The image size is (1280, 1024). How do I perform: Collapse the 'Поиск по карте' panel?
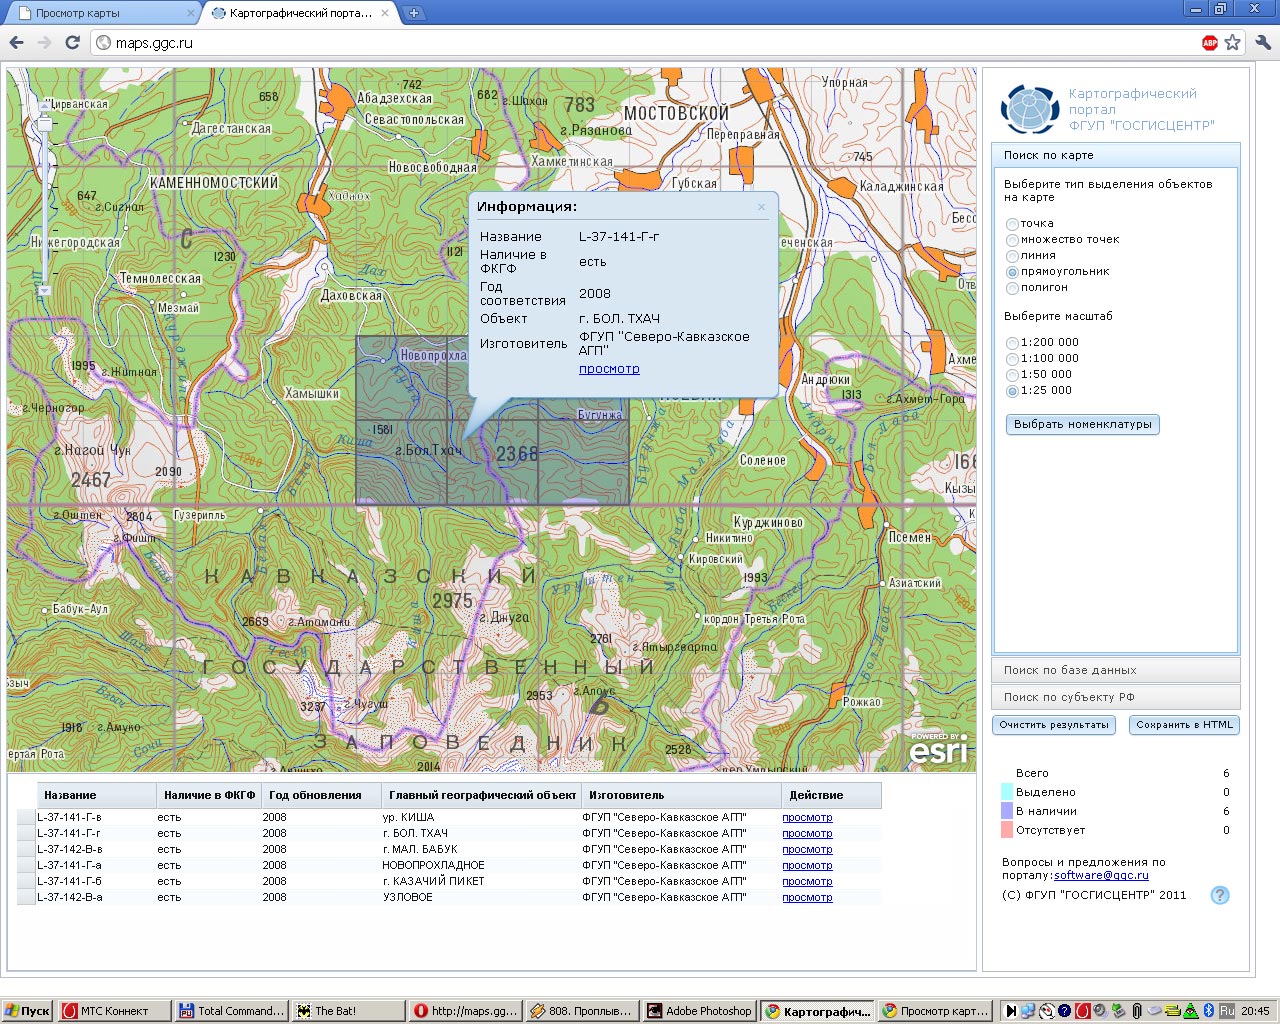tap(1115, 155)
